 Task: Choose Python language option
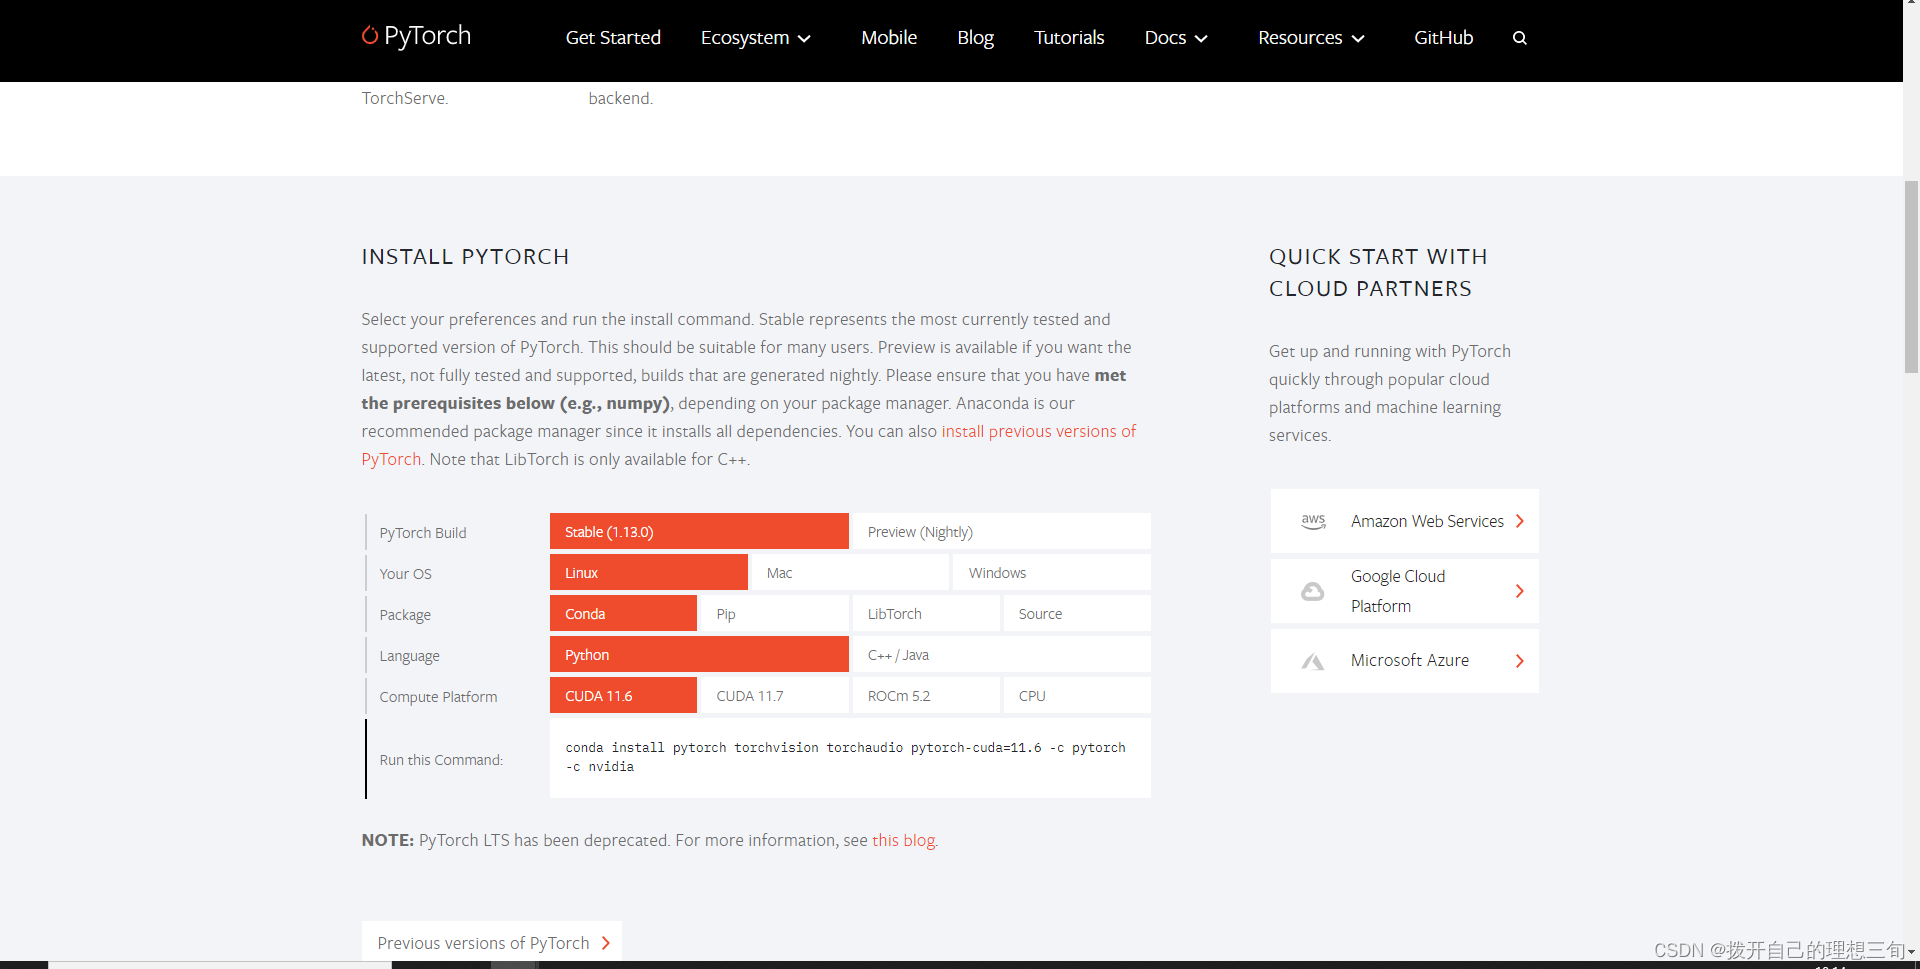coord(699,655)
